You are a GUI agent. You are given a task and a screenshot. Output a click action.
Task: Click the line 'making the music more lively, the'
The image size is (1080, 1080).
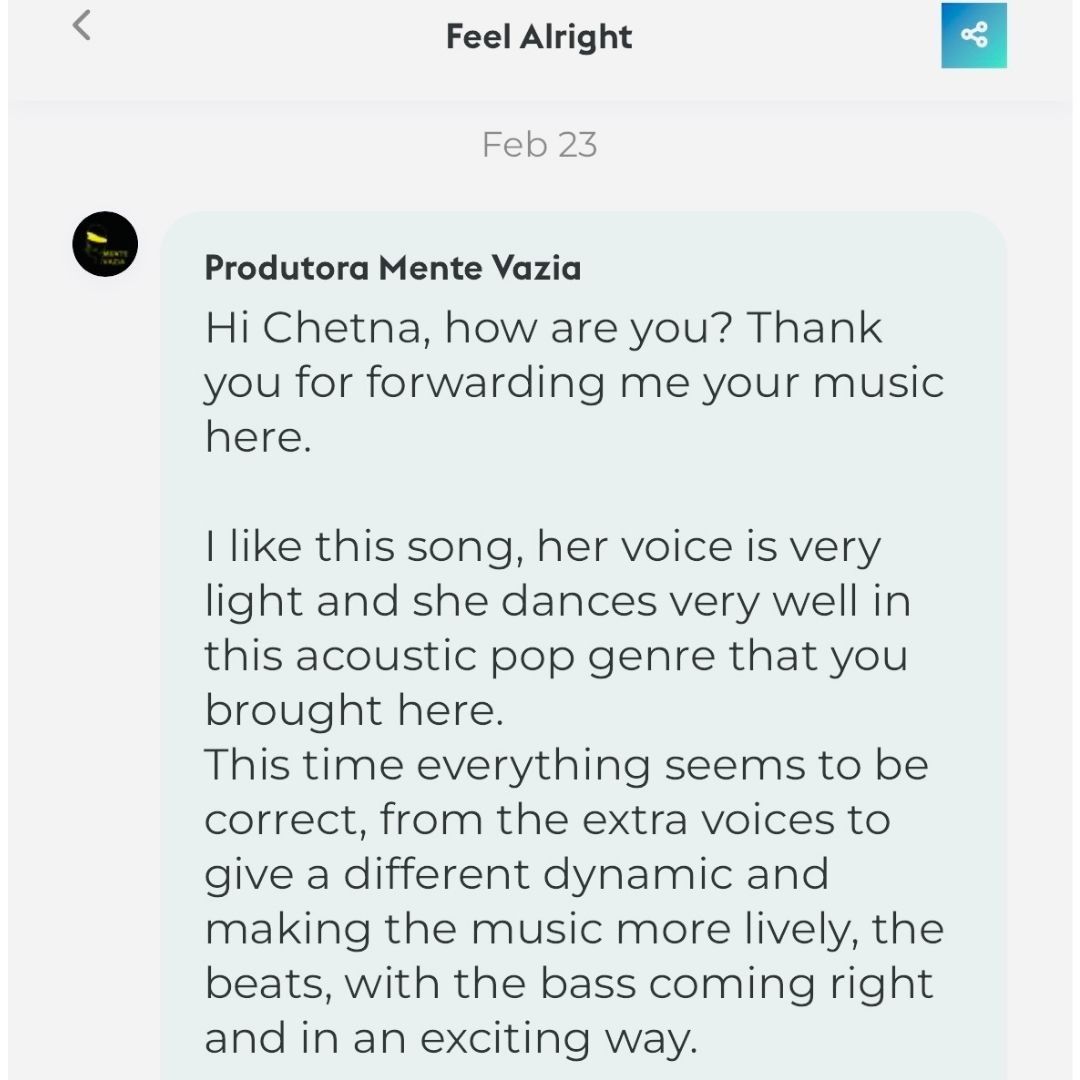click(x=574, y=929)
